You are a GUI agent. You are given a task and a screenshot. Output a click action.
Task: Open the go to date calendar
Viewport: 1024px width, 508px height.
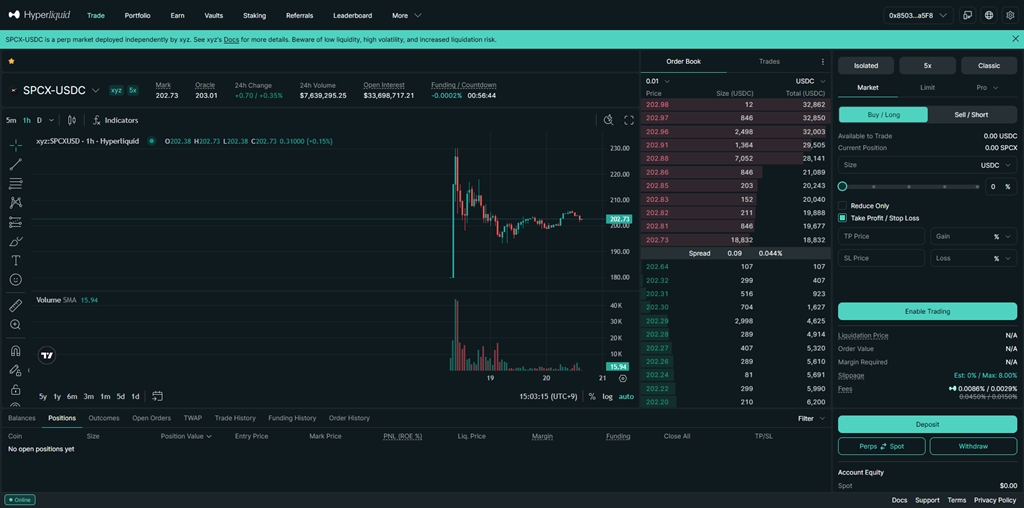157,396
